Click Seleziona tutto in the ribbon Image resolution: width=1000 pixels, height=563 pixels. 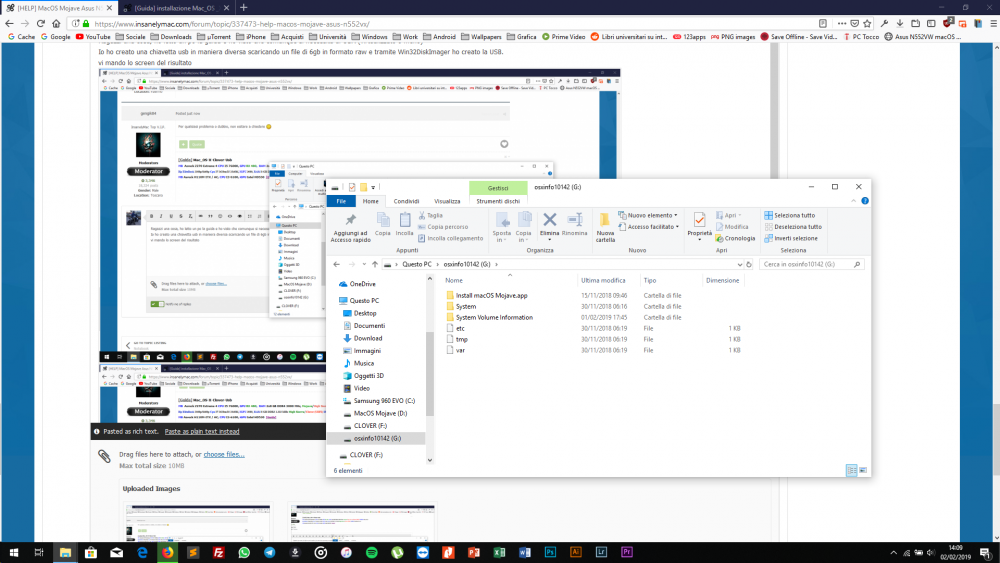pos(790,216)
